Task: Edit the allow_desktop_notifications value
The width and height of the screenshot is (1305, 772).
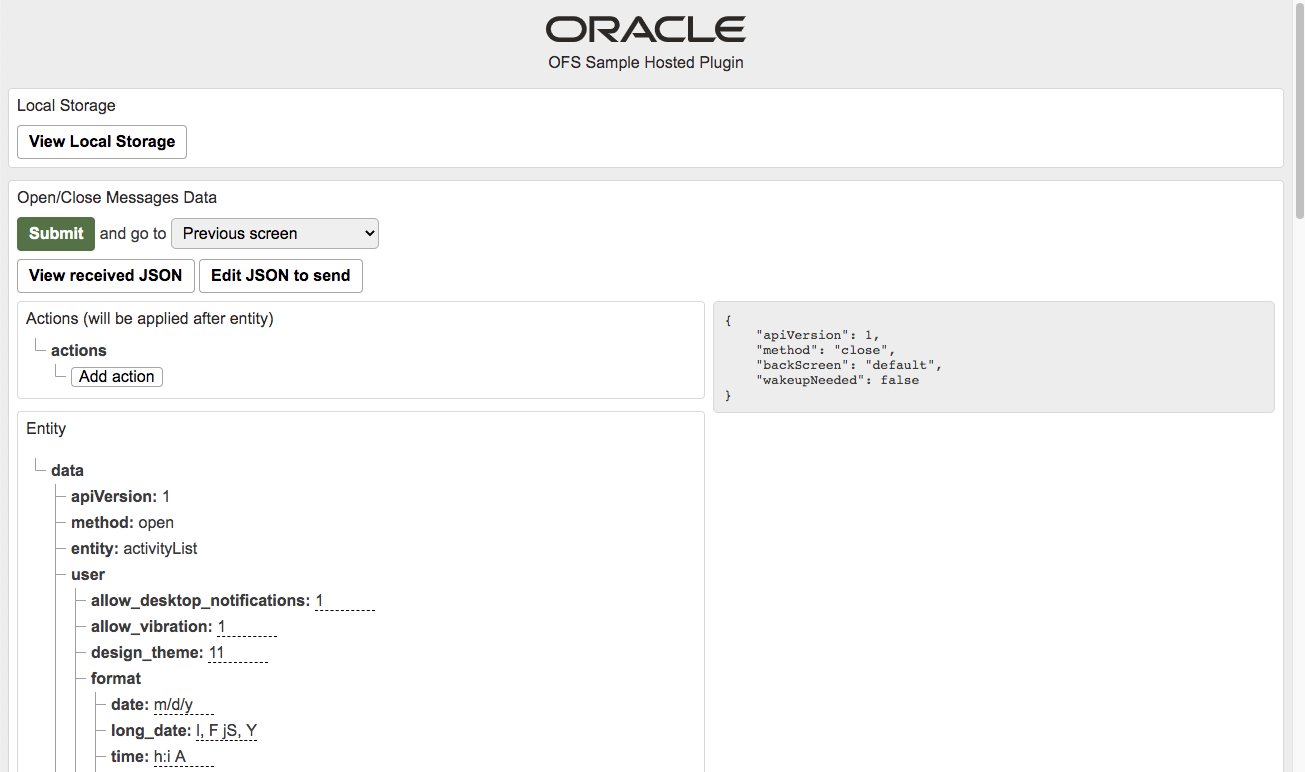Action: click(344, 600)
